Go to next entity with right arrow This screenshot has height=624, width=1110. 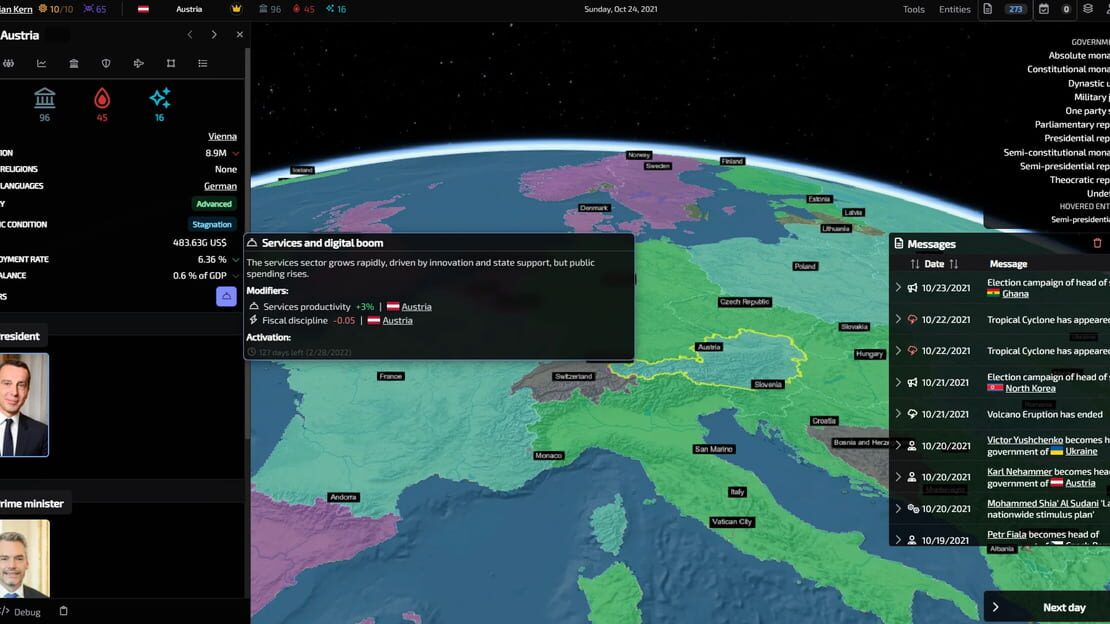click(214, 35)
